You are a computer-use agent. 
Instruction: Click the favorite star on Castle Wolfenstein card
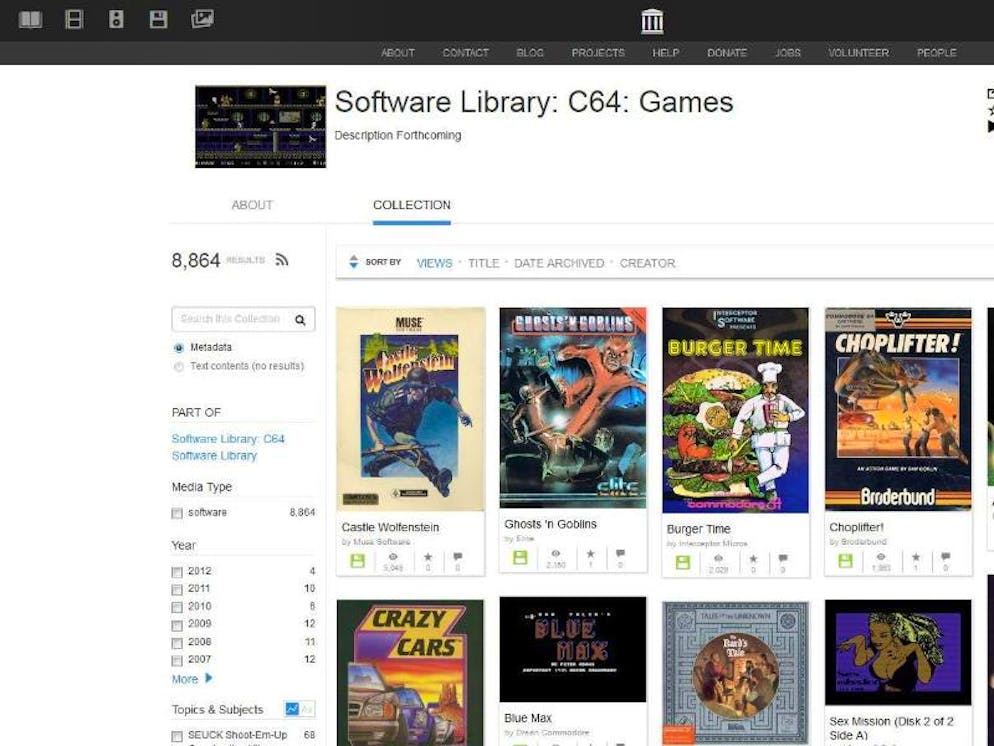[x=428, y=557]
